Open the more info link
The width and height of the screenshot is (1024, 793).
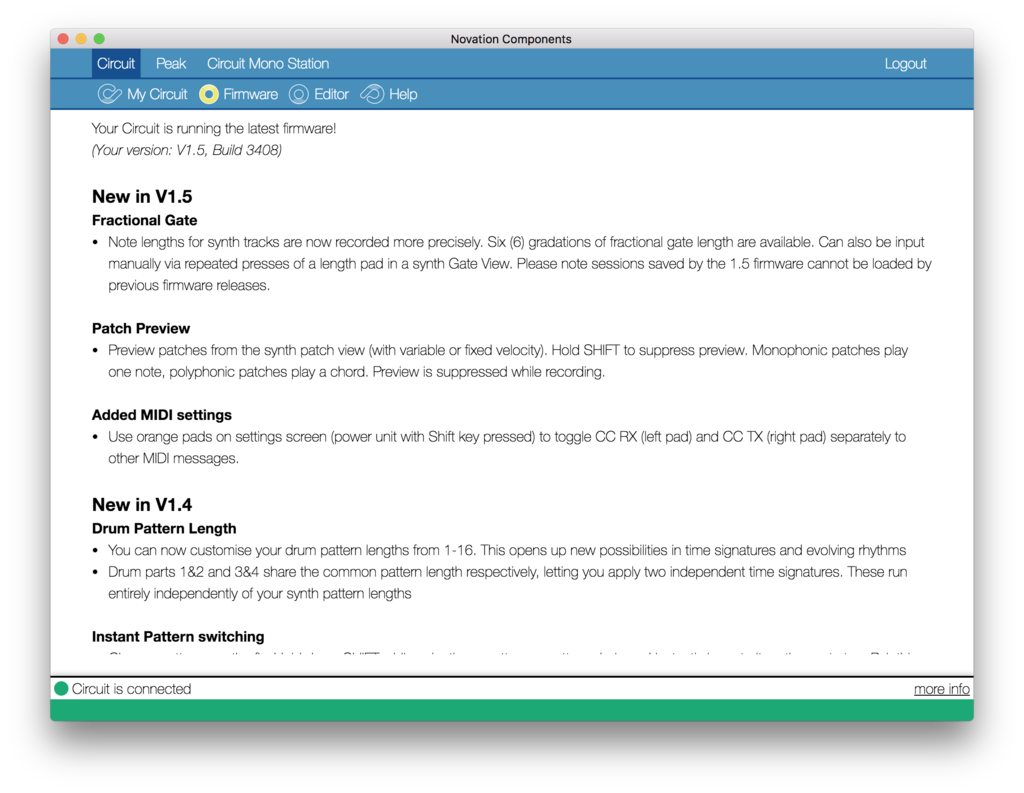(x=942, y=688)
